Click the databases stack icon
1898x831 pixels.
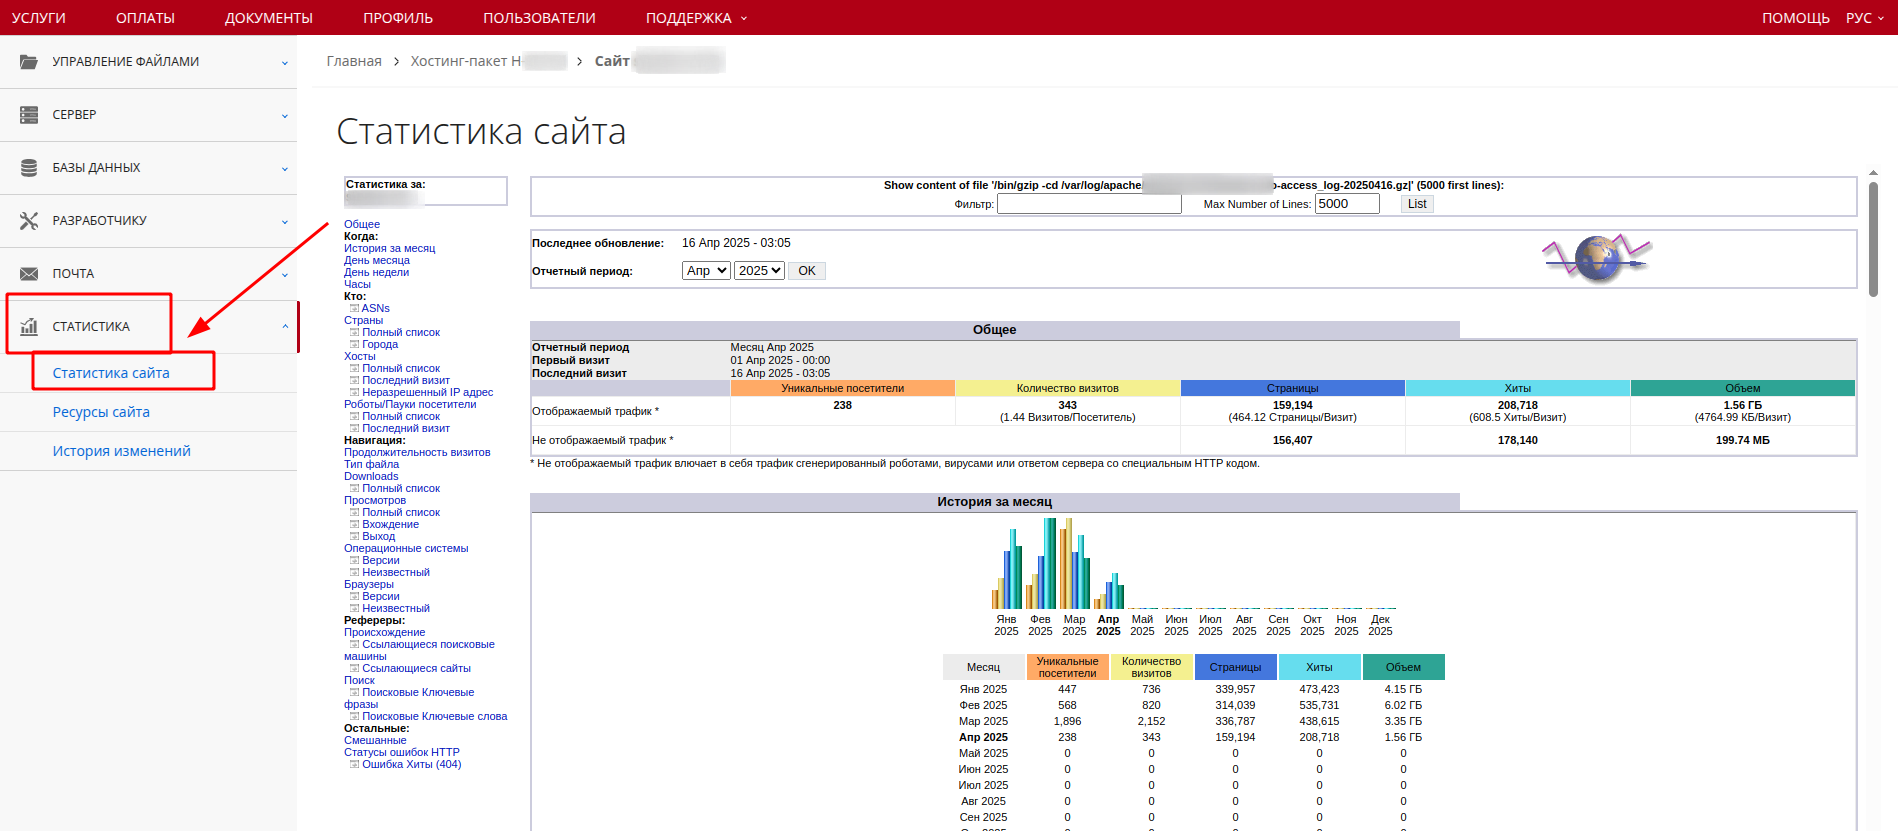click(x=29, y=168)
